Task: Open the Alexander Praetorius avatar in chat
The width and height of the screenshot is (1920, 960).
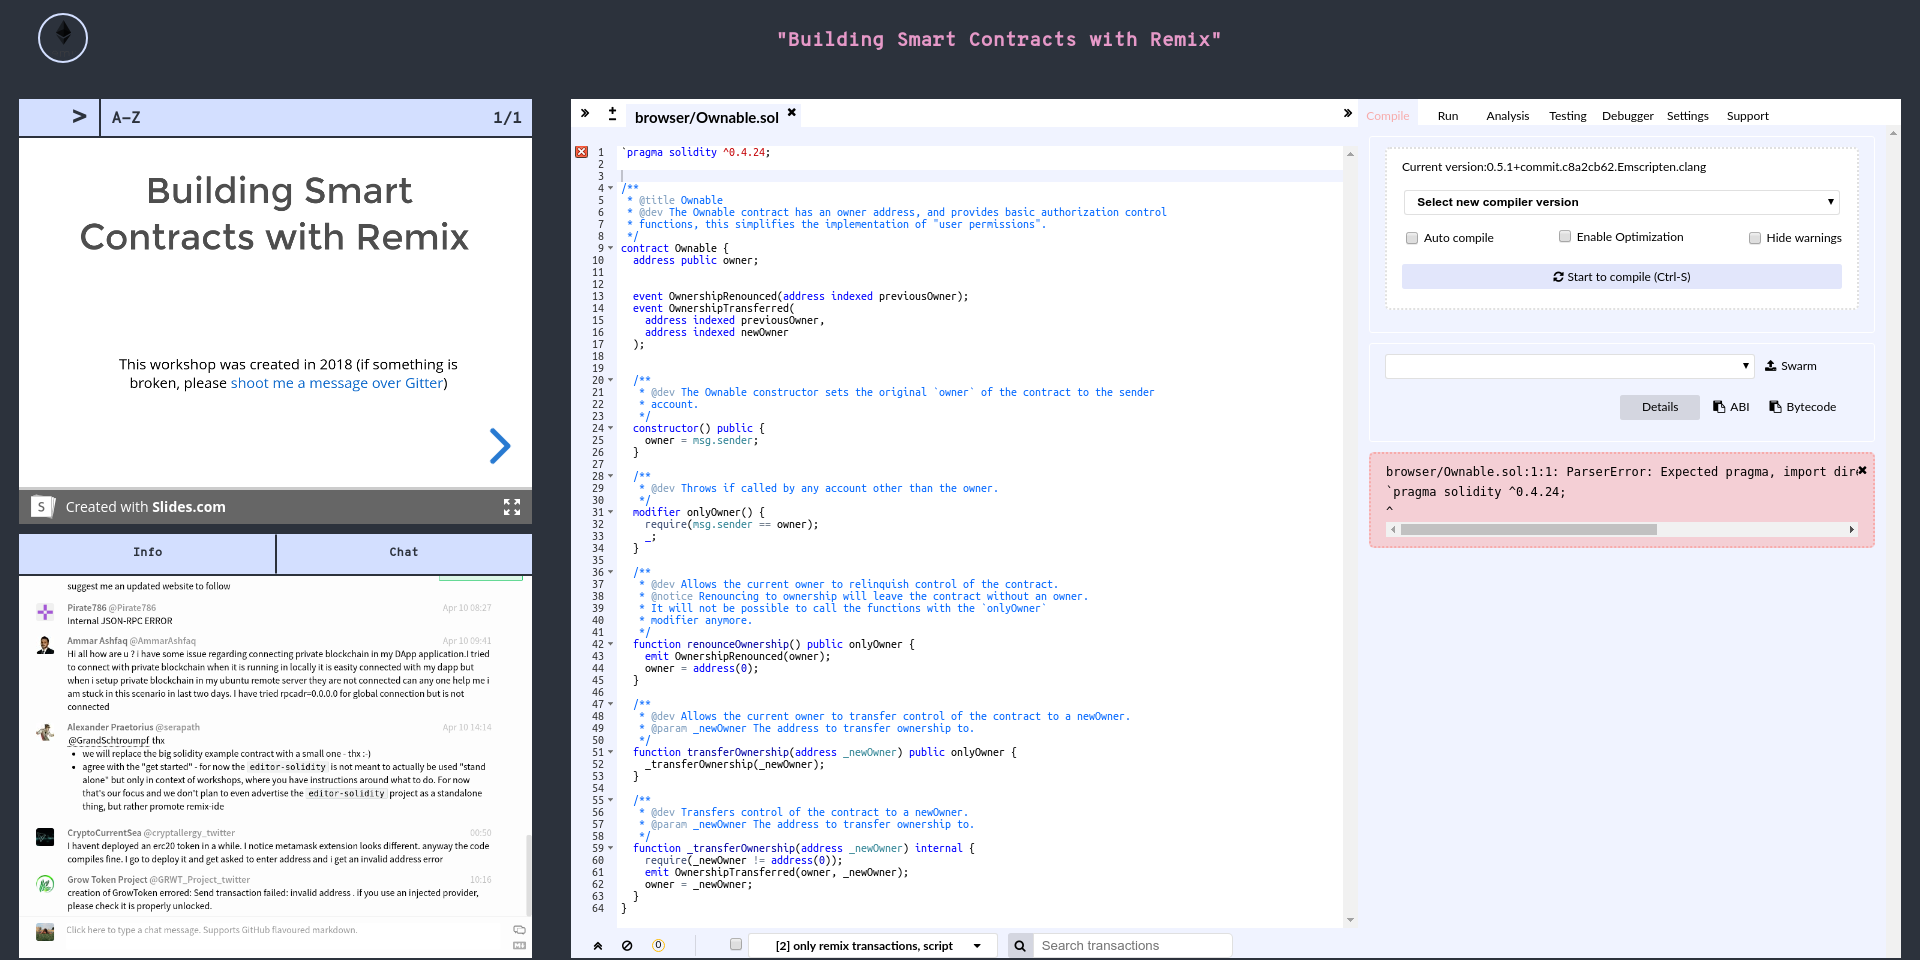Action: 45,732
